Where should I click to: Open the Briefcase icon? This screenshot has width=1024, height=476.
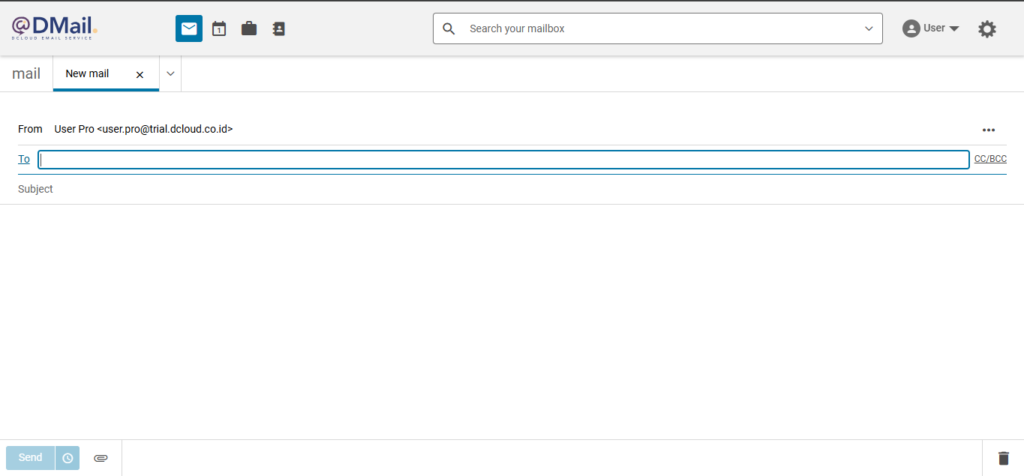point(249,29)
